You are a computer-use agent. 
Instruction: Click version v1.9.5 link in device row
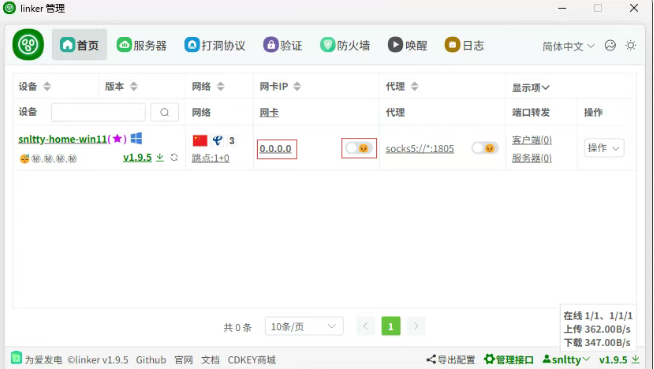pyautogui.click(x=137, y=158)
